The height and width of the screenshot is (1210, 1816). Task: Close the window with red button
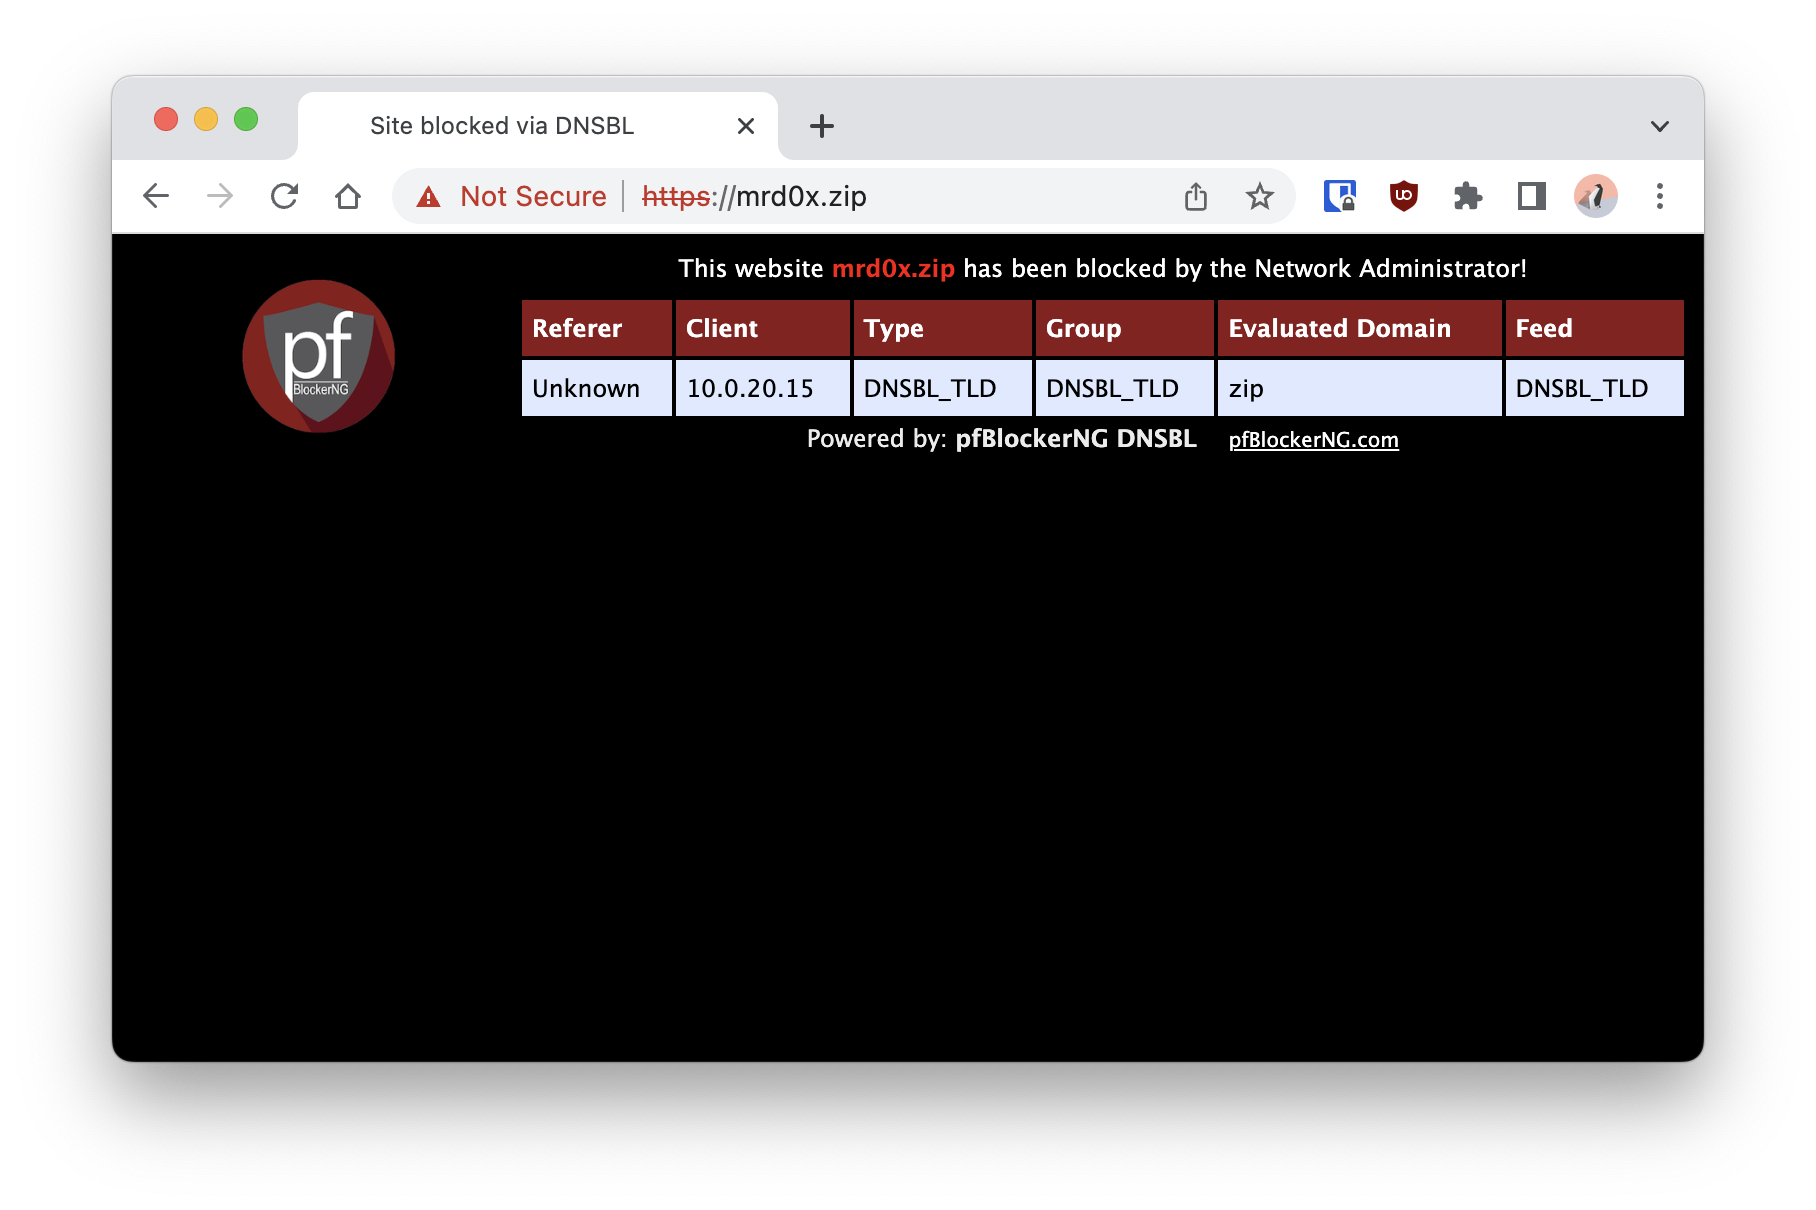[x=166, y=119]
